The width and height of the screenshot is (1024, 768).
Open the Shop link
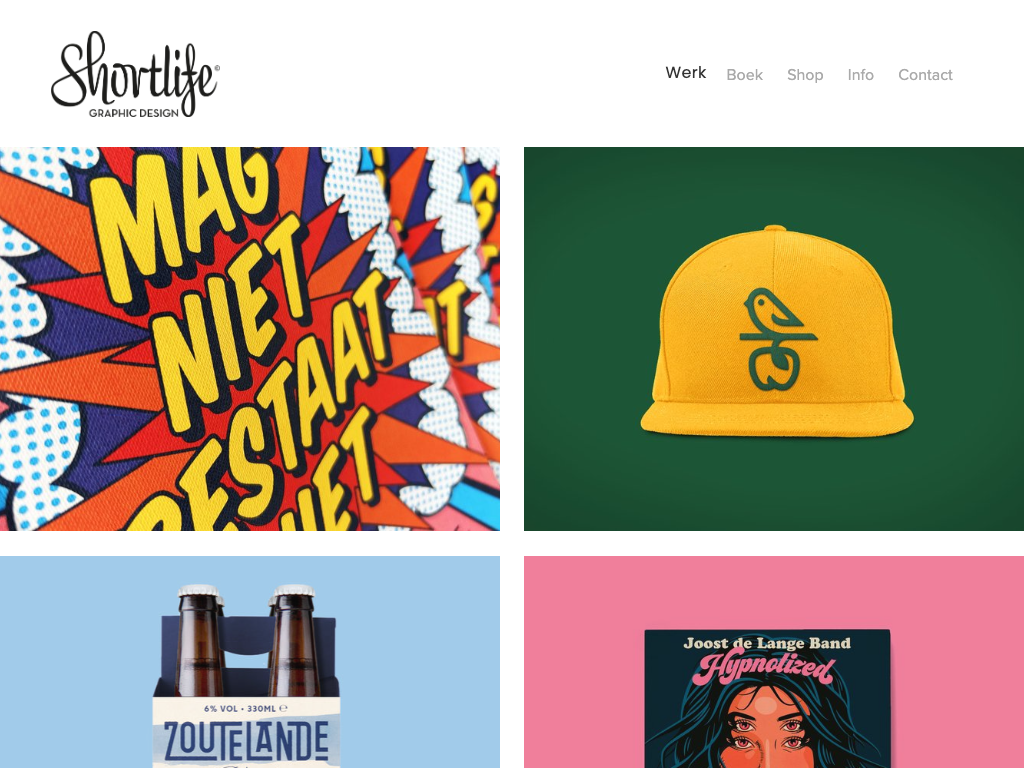tap(805, 75)
